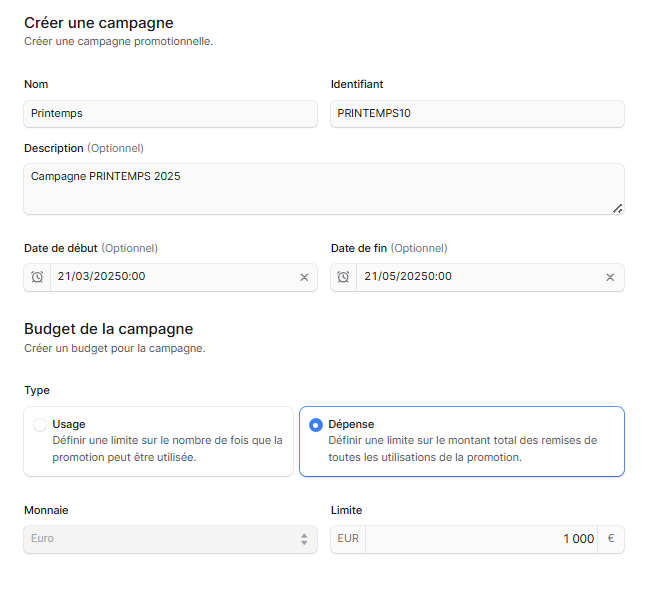Click into the Nom field containing Printemps
The image size is (651, 590).
[x=171, y=114]
